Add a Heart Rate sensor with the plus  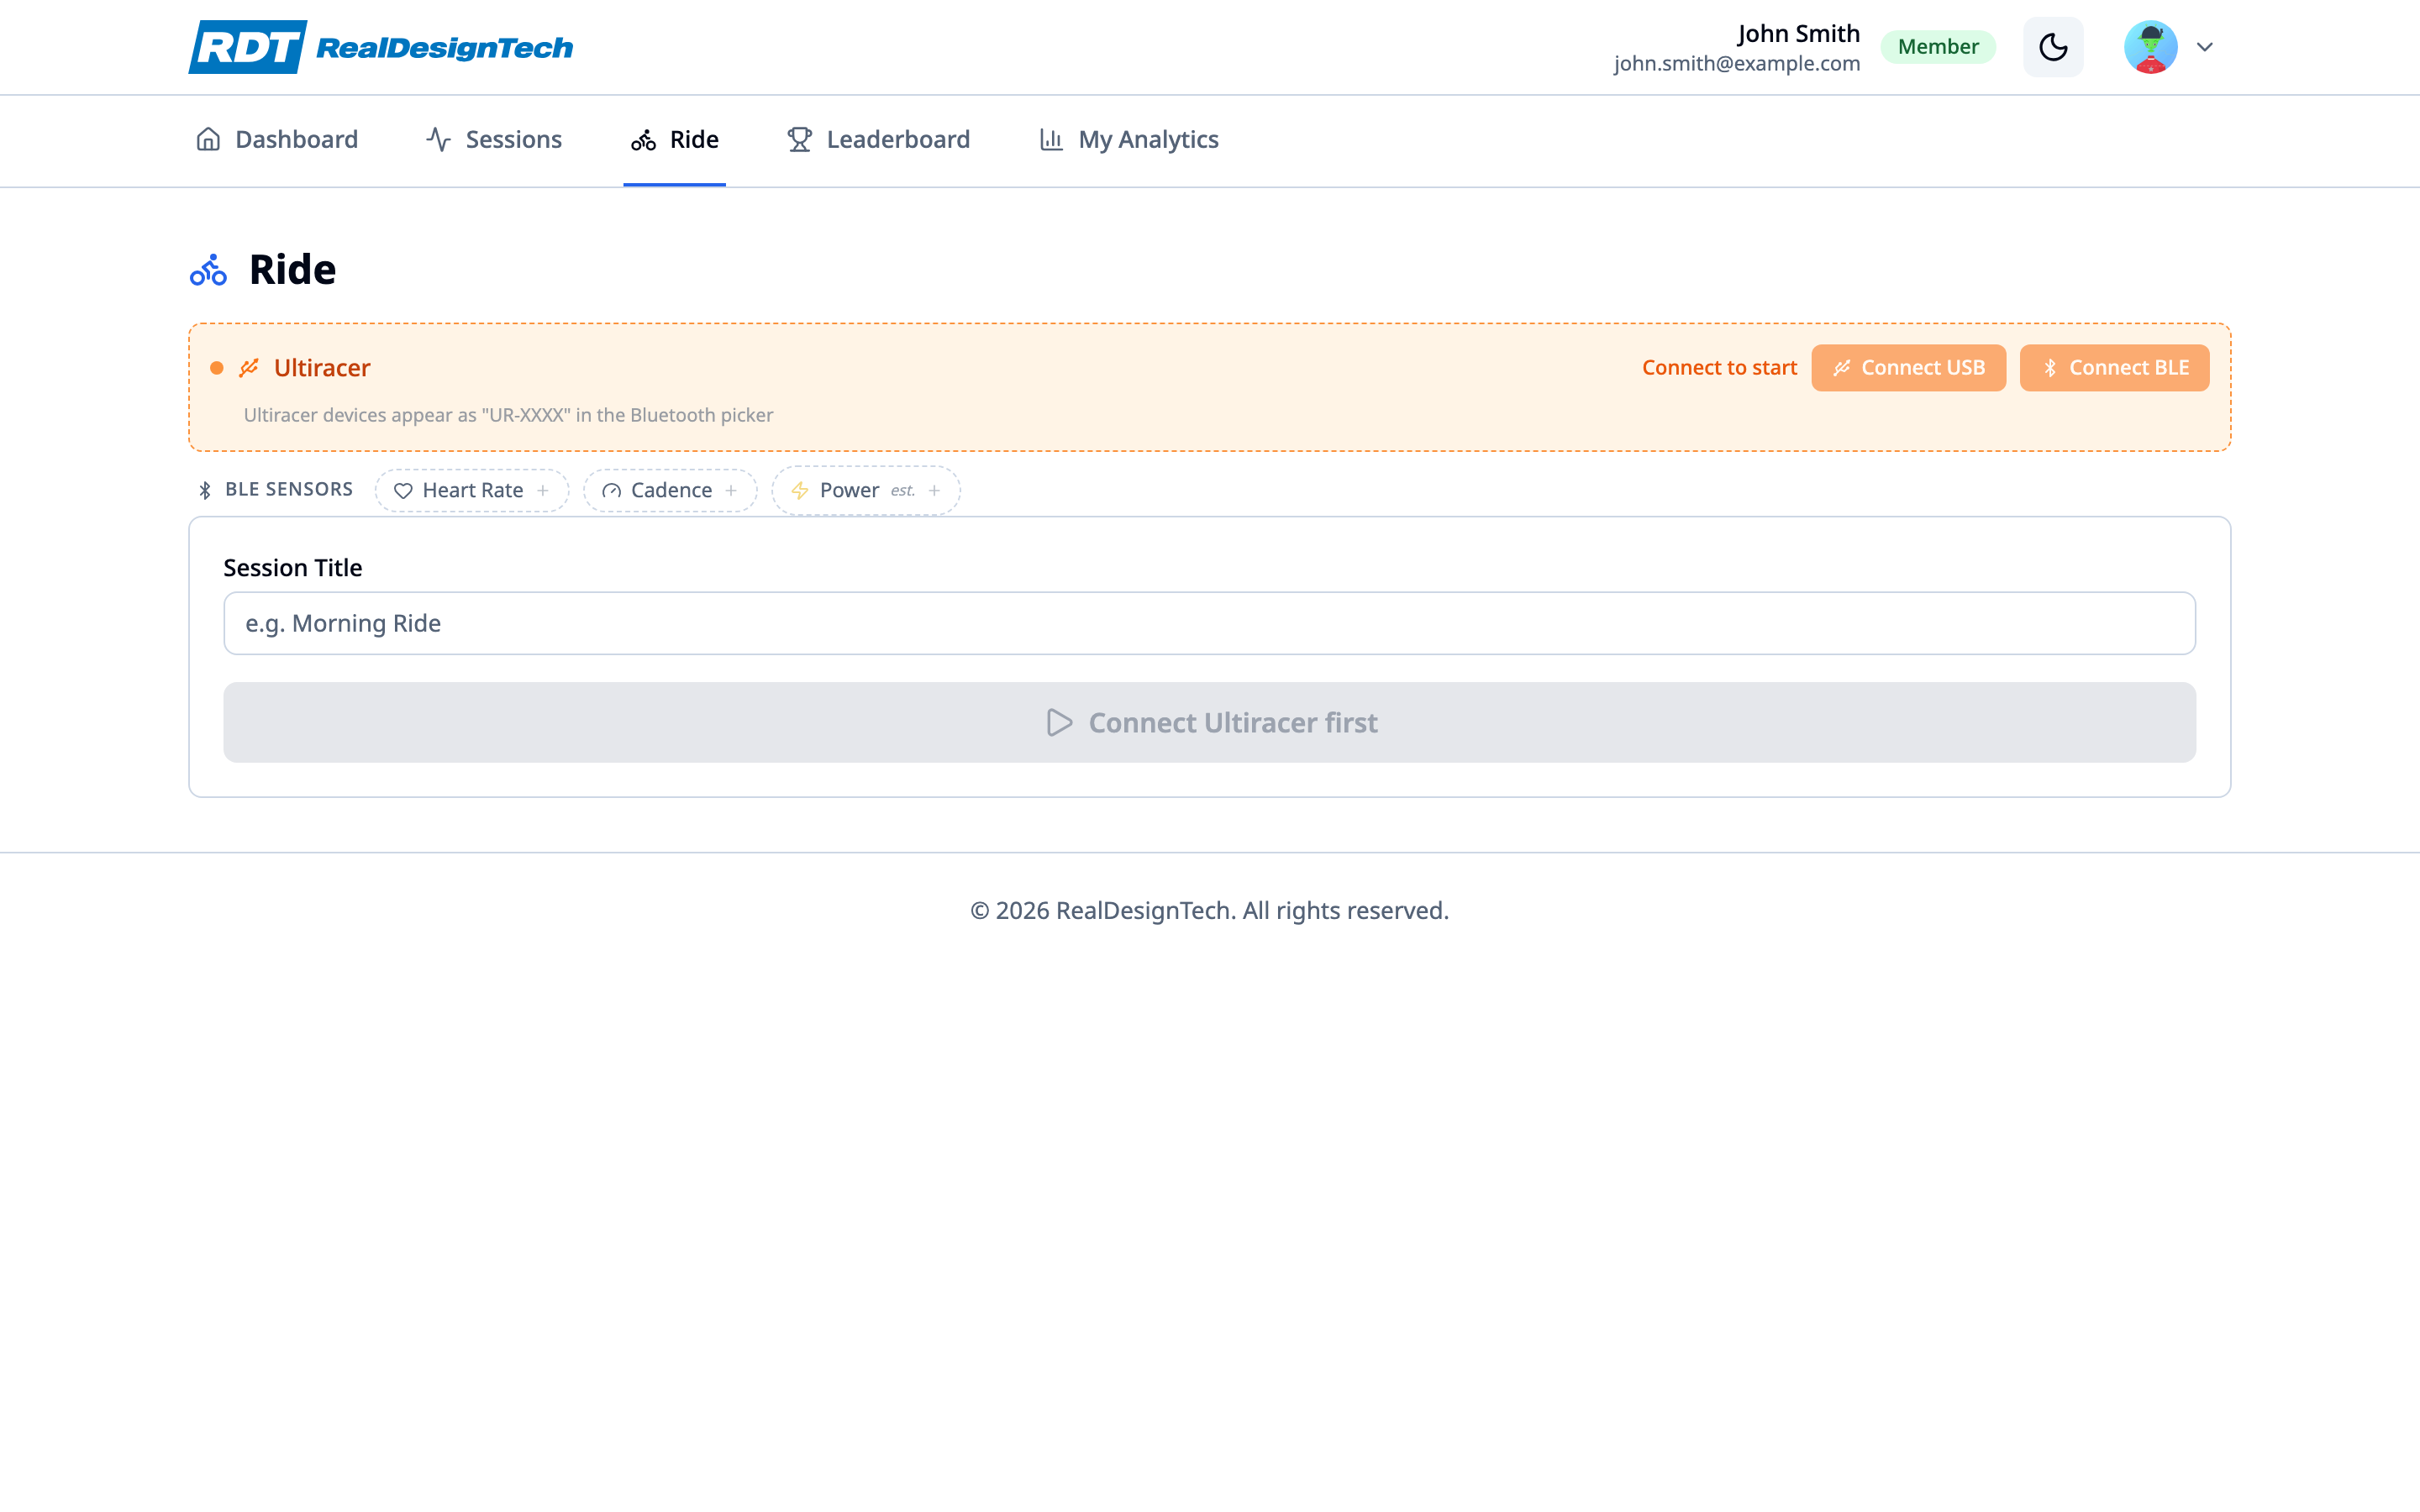click(543, 490)
